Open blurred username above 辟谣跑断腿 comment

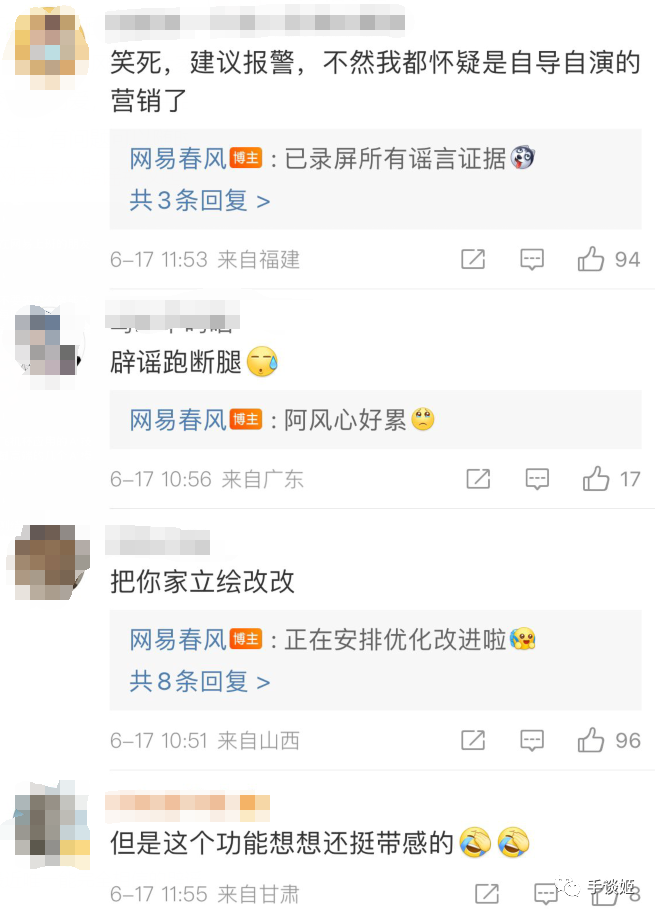coord(172,315)
